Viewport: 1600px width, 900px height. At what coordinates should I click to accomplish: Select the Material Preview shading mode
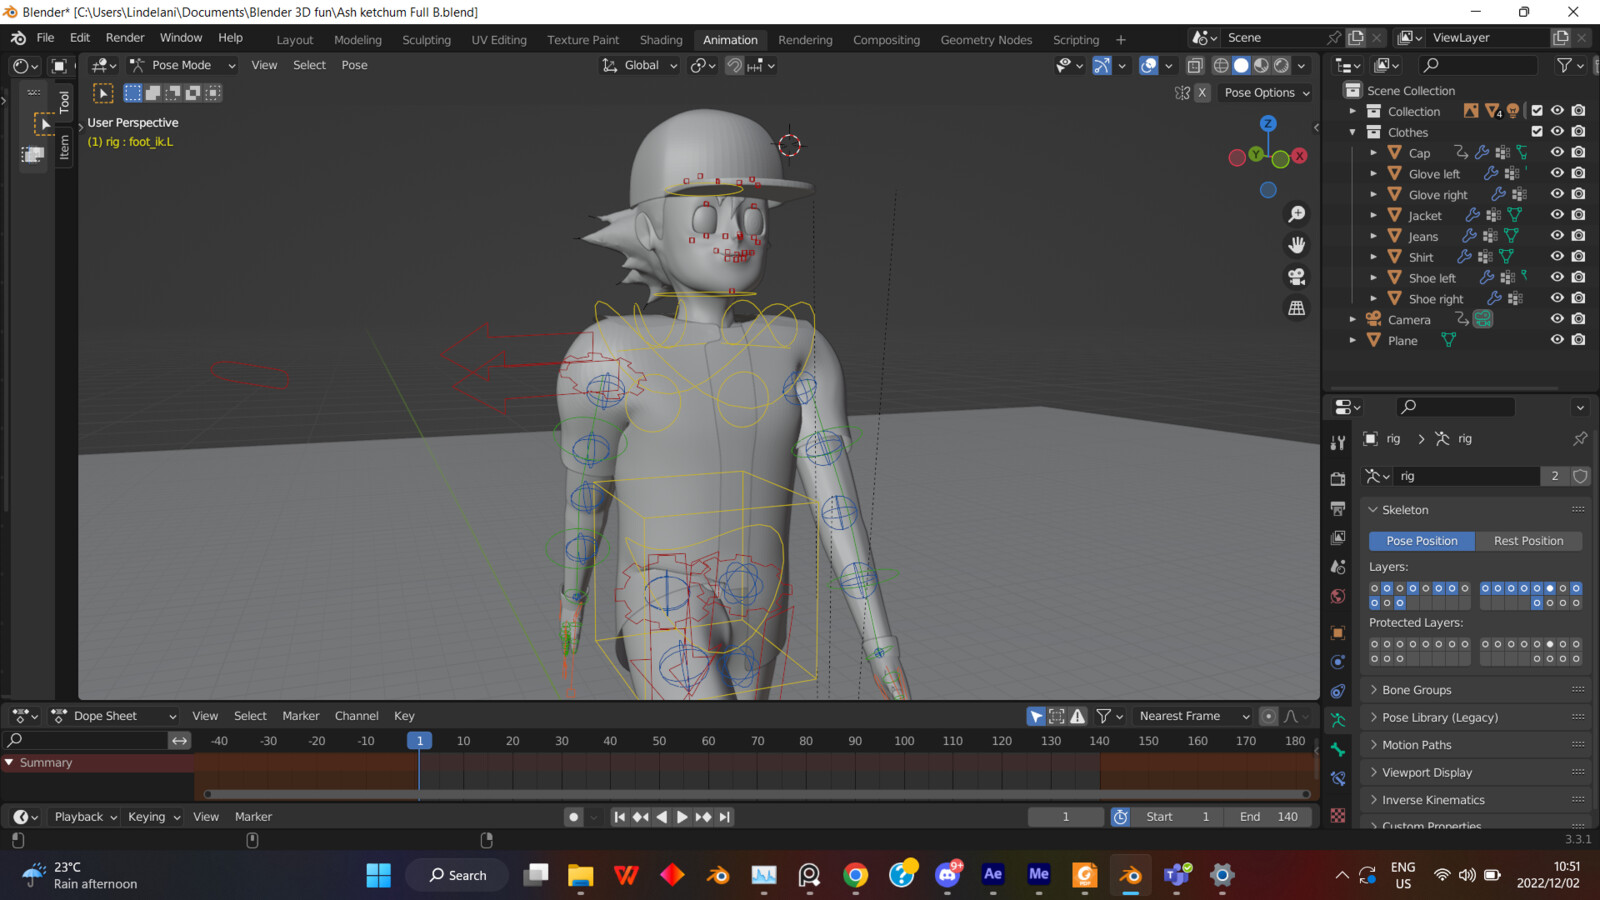(1261, 65)
